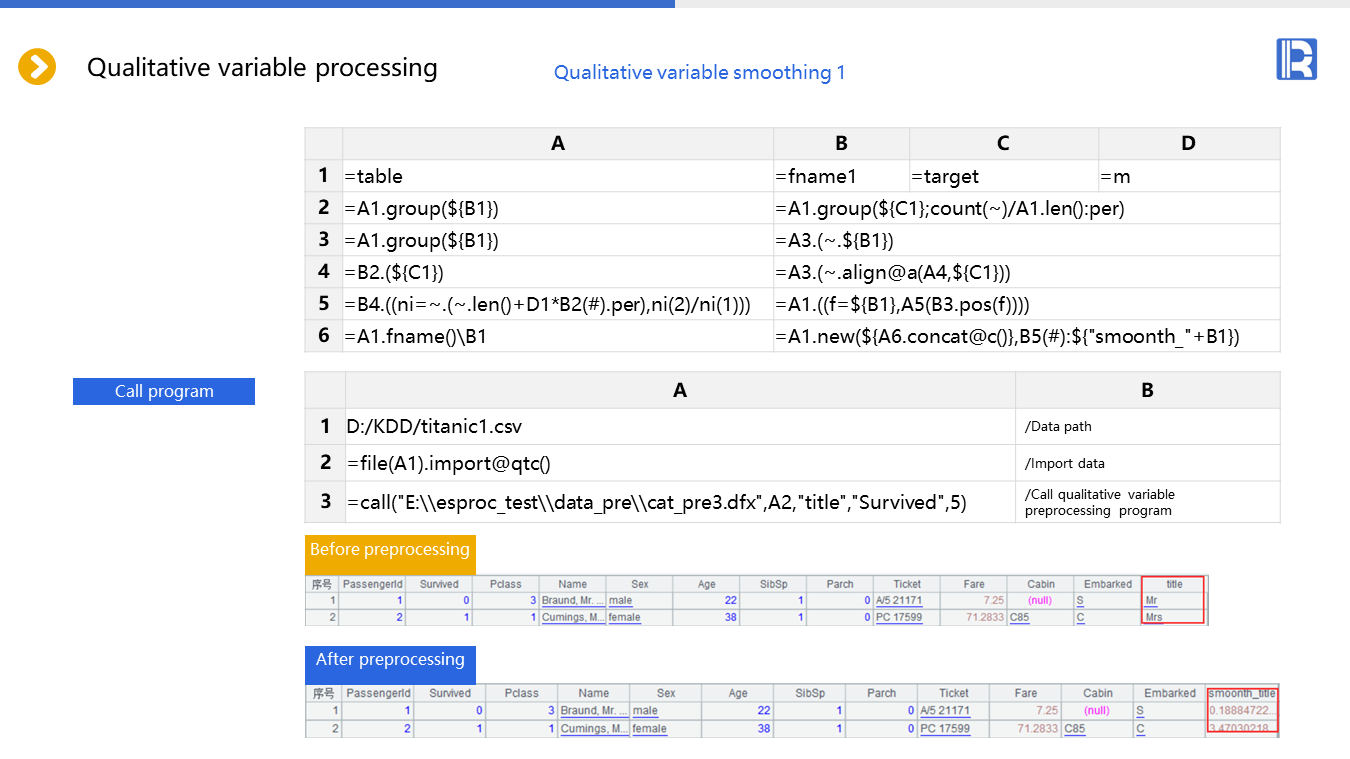The image size is (1350, 759).
Task: Select the orange Before preprocessing label
Action: 390,550
